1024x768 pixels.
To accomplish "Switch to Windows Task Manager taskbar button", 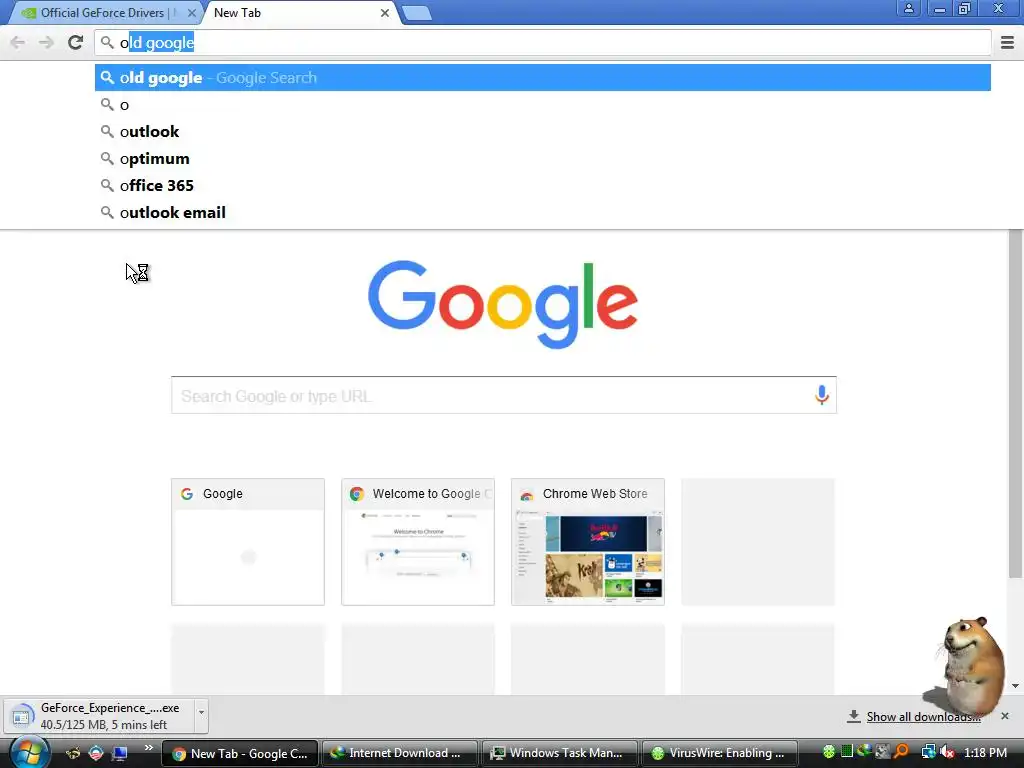I will [560, 753].
